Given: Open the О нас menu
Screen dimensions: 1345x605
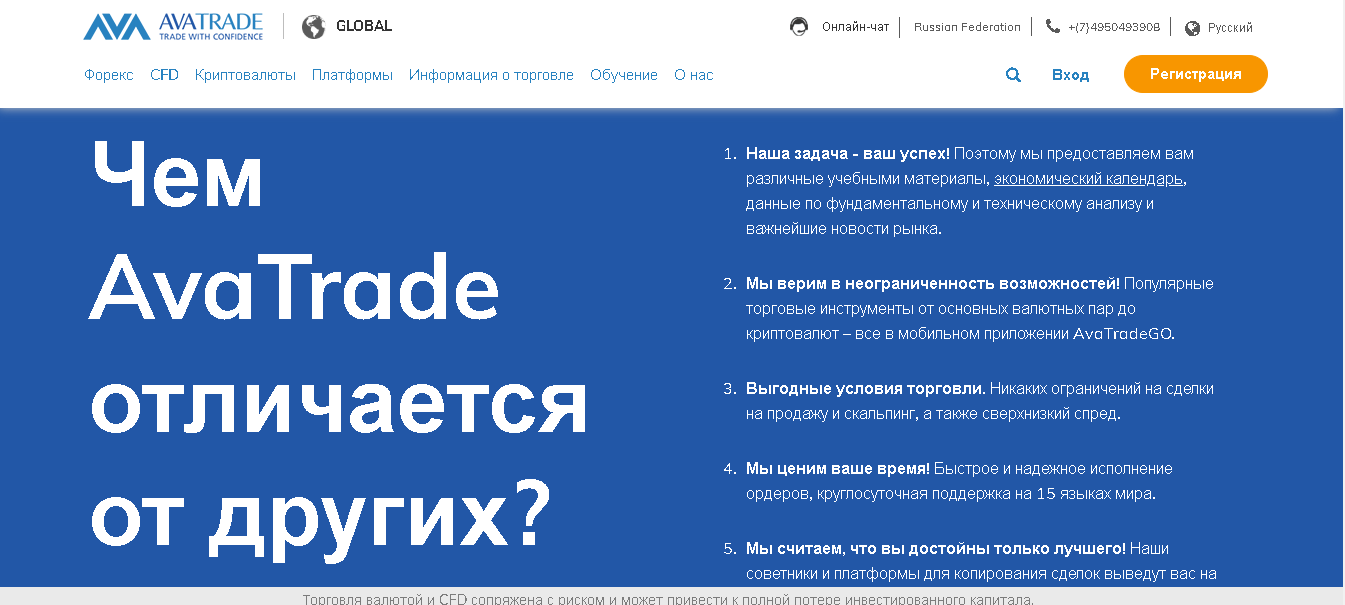Looking at the screenshot, I should tap(694, 75).
